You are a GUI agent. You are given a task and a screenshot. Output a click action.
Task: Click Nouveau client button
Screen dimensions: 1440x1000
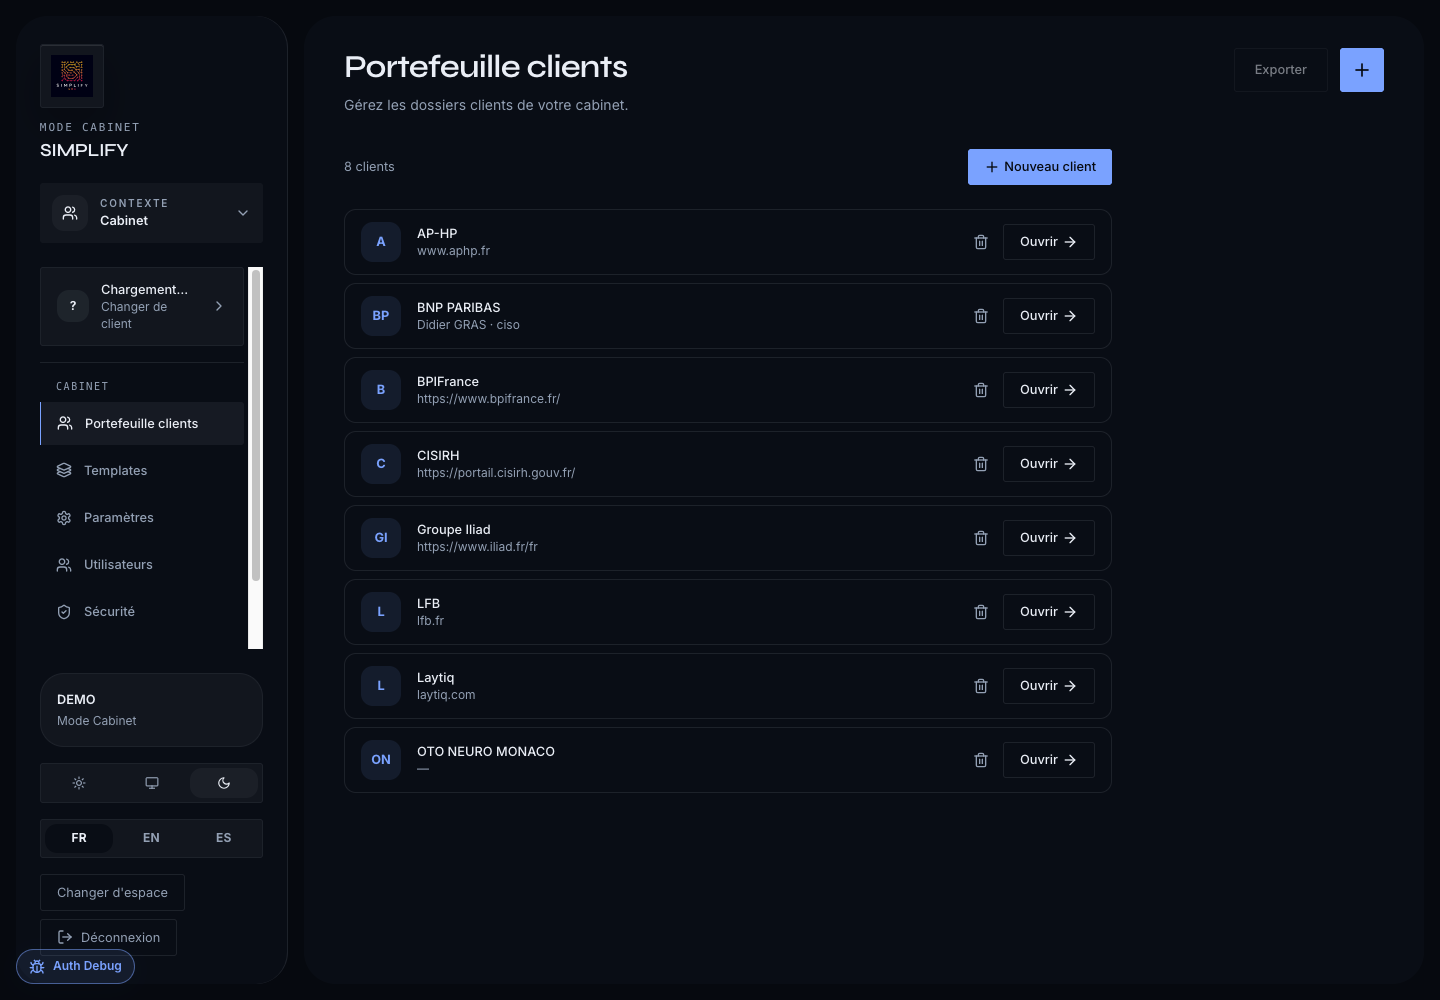coord(1040,167)
